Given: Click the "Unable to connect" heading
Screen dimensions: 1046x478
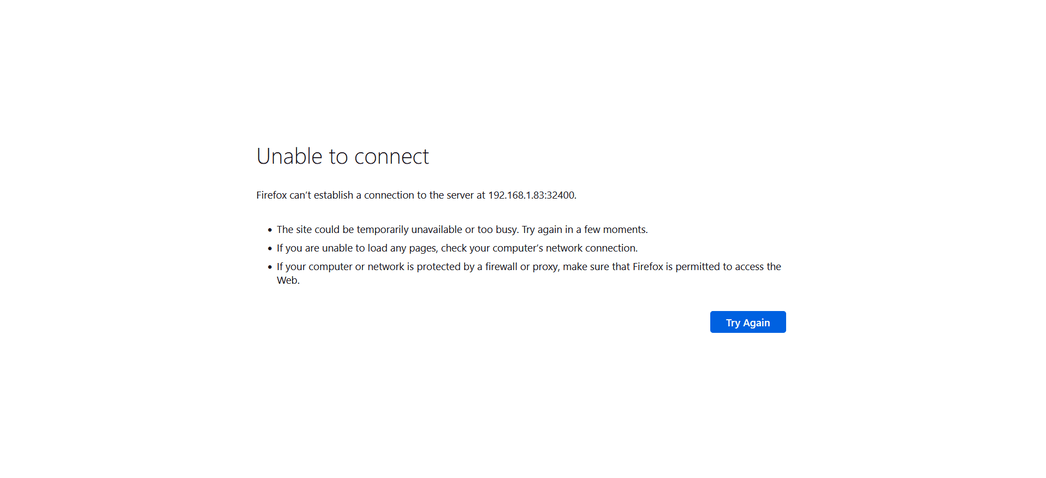Looking at the screenshot, I should [342, 156].
